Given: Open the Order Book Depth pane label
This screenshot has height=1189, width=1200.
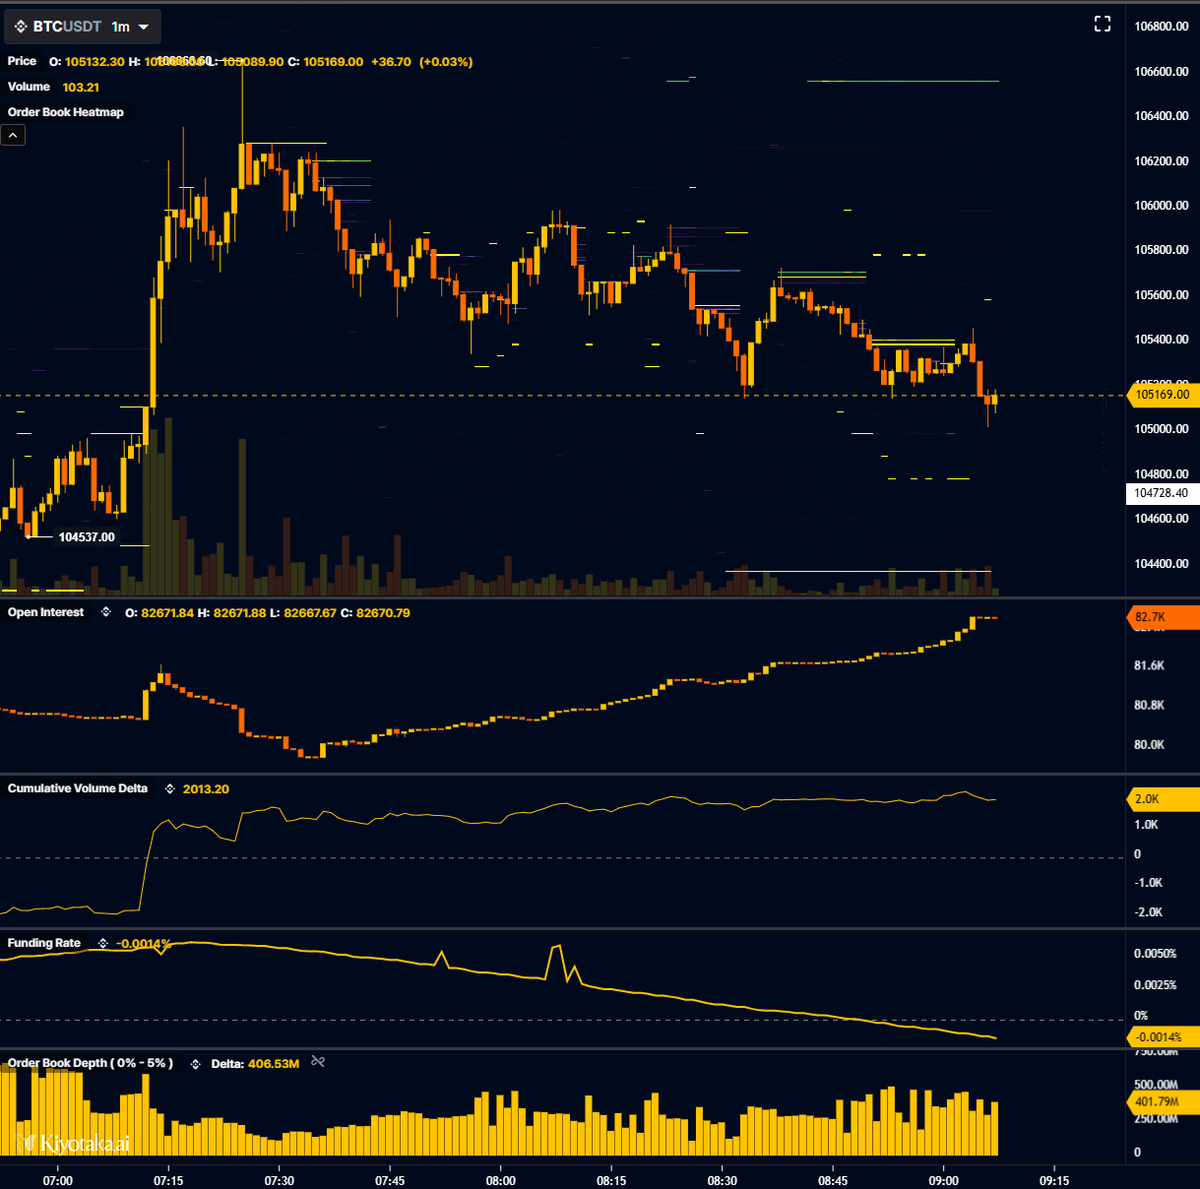Looking at the screenshot, I should coord(90,1063).
